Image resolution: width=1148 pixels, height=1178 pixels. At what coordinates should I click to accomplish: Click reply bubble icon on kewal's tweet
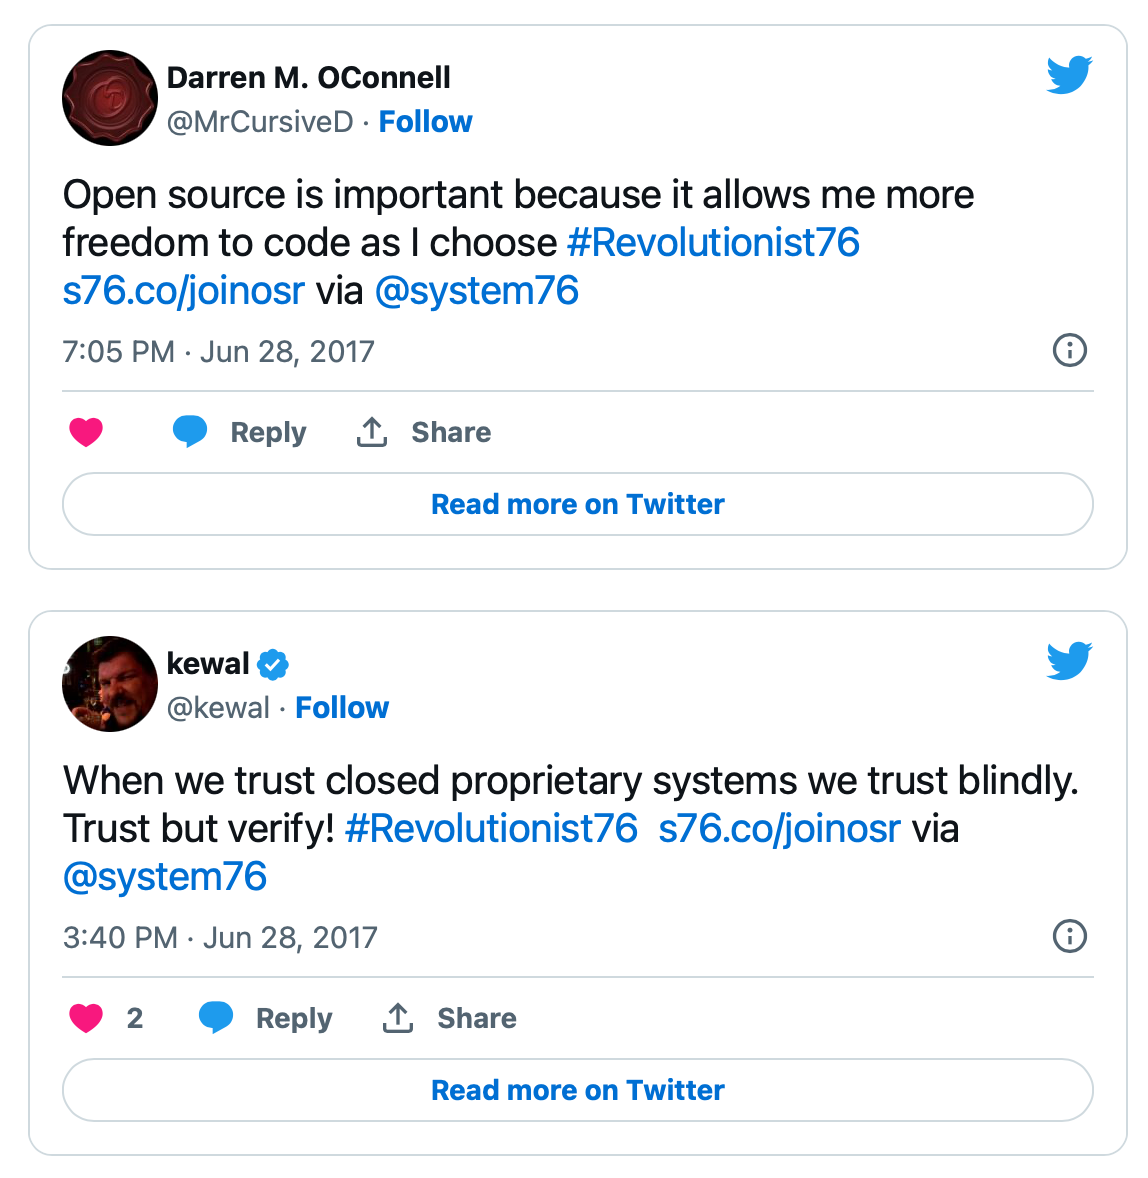click(x=216, y=1017)
